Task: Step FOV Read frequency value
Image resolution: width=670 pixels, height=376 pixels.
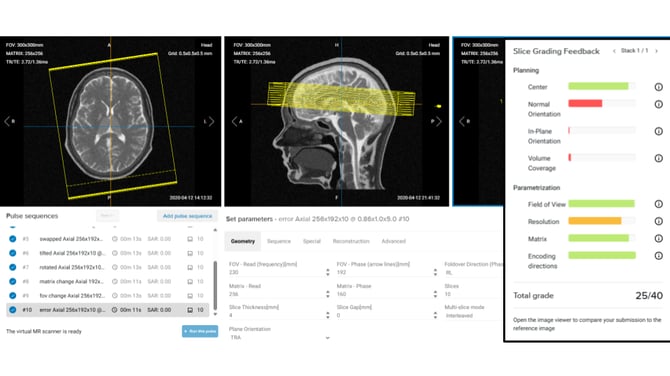Action: point(328,272)
